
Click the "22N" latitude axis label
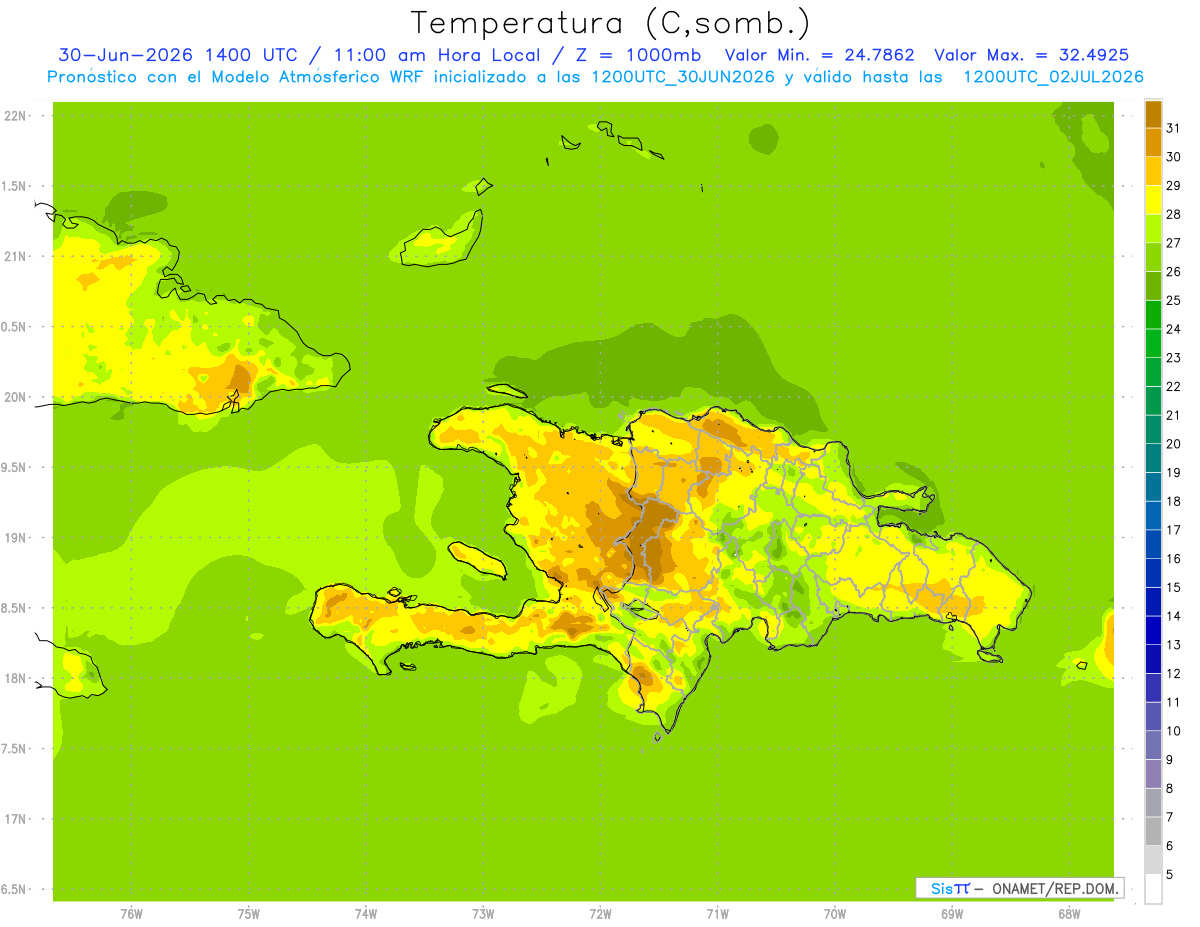14,116
